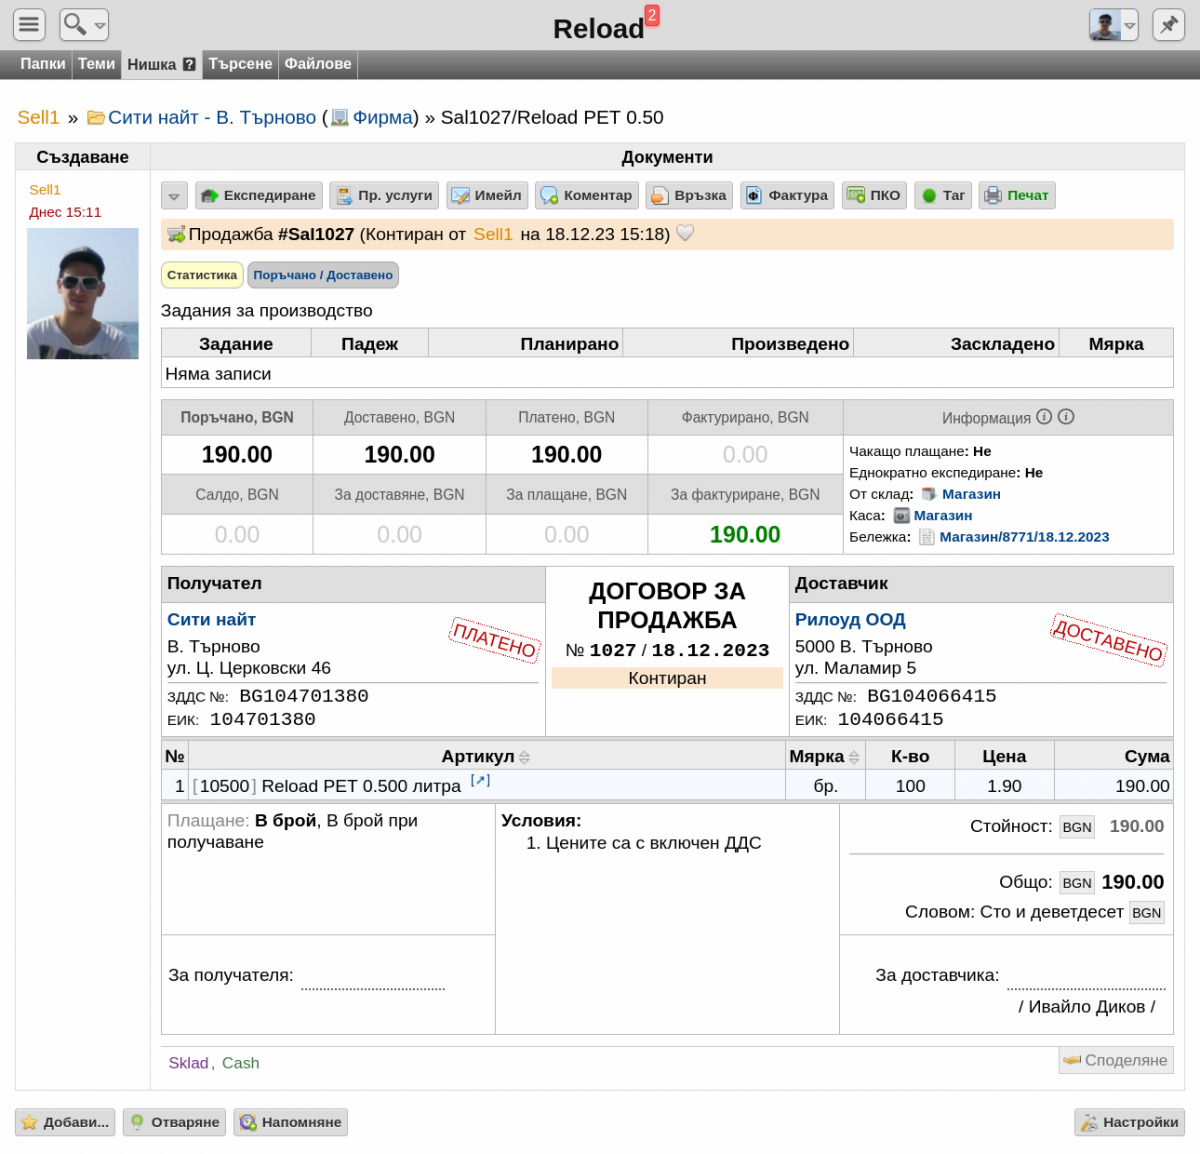
Task: Click the heart like icon
Action: 685,233
